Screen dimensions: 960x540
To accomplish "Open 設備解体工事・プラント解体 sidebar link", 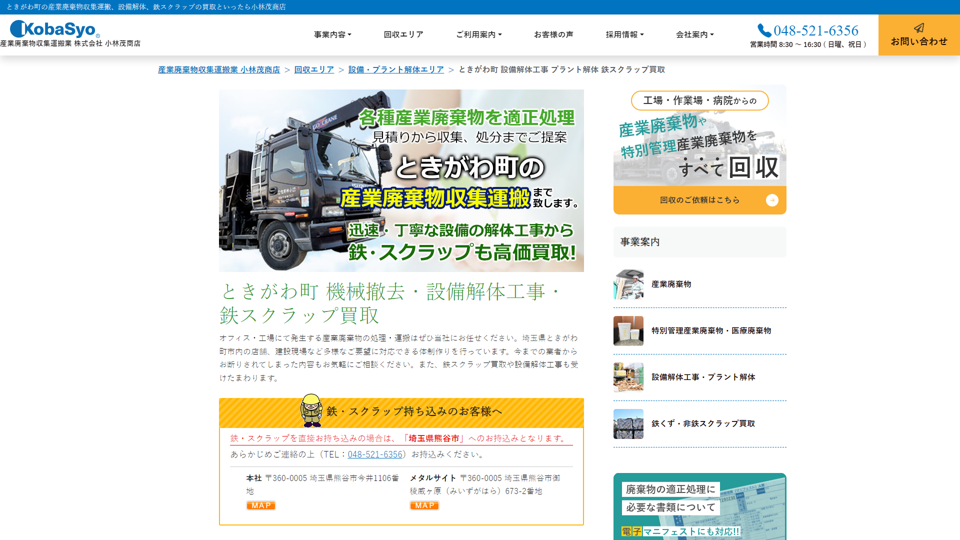I will [703, 377].
